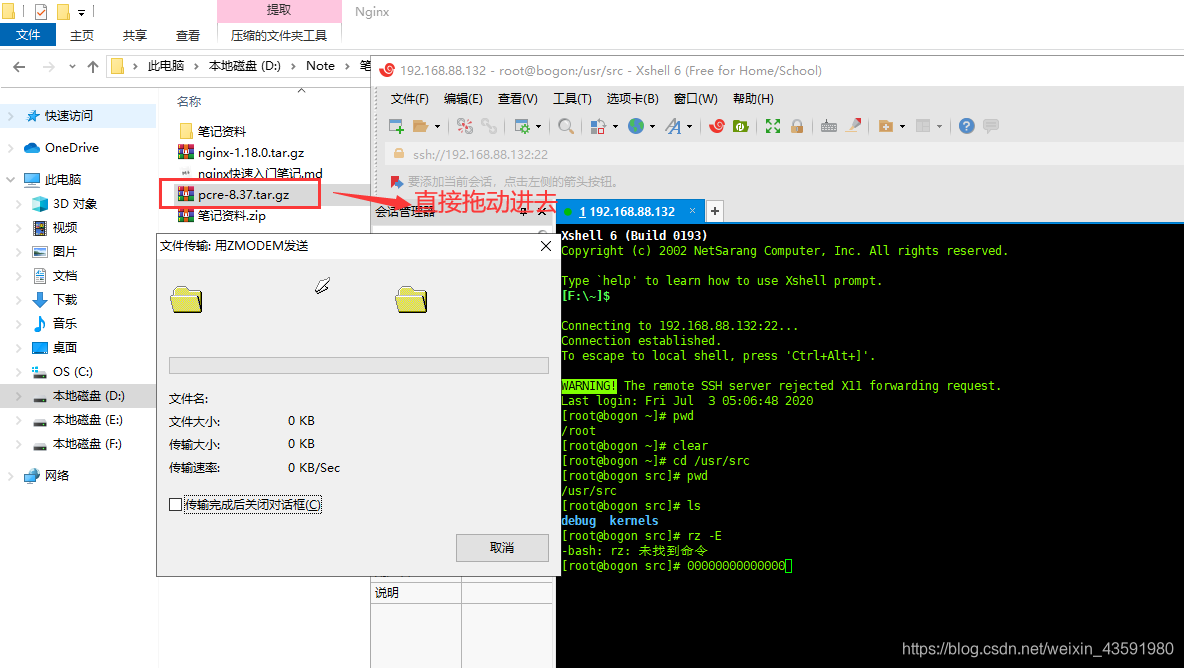Open Xshell help via the blue question-mark icon
Image resolution: width=1184 pixels, height=668 pixels.
click(967, 126)
